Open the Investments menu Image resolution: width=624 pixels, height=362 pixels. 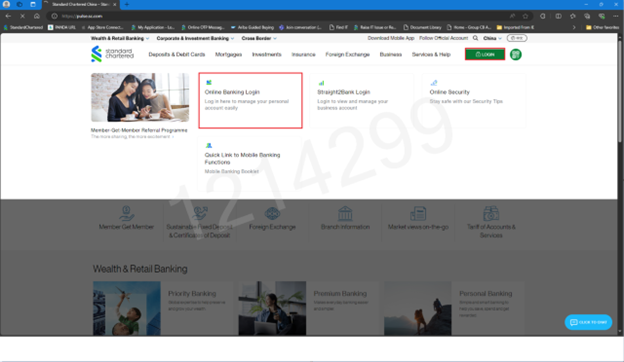tap(267, 54)
